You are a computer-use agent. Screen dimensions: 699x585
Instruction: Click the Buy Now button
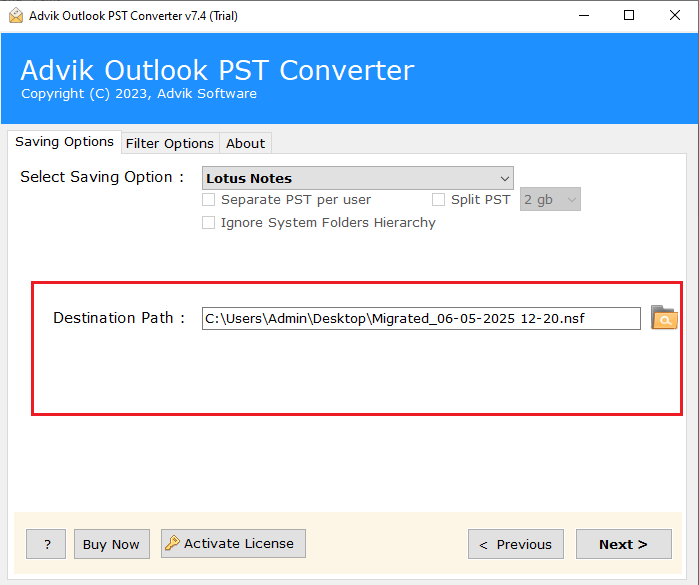(x=111, y=544)
